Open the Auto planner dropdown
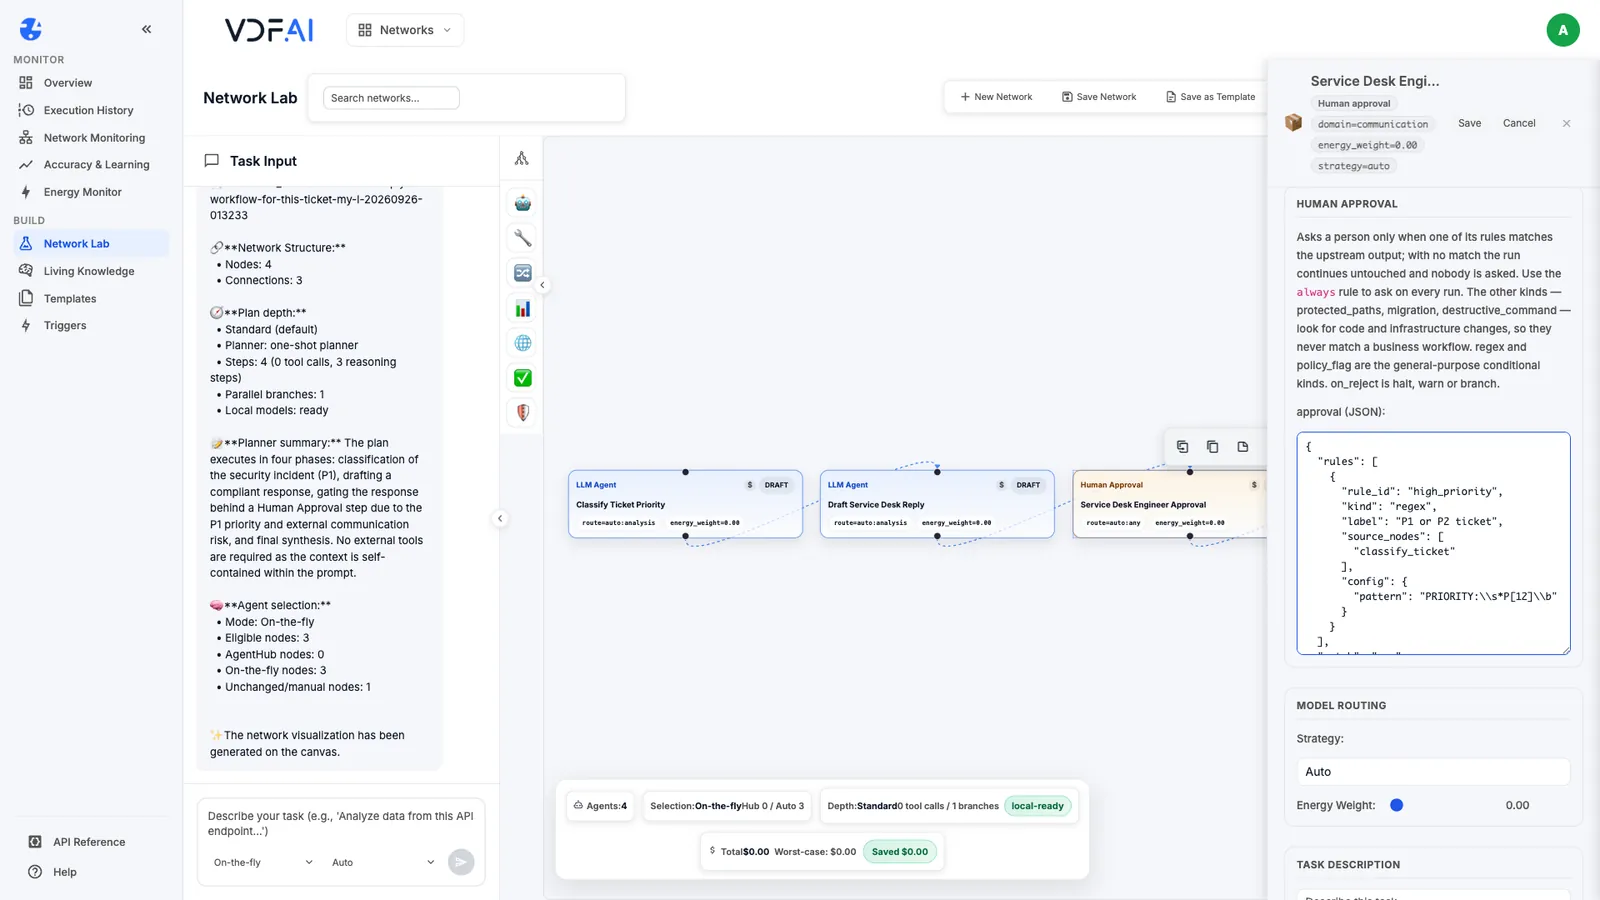The image size is (1600, 900). click(383, 862)
